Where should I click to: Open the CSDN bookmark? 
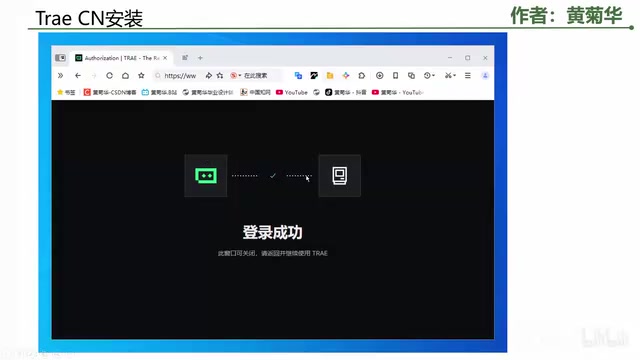[x=110, y=93]
